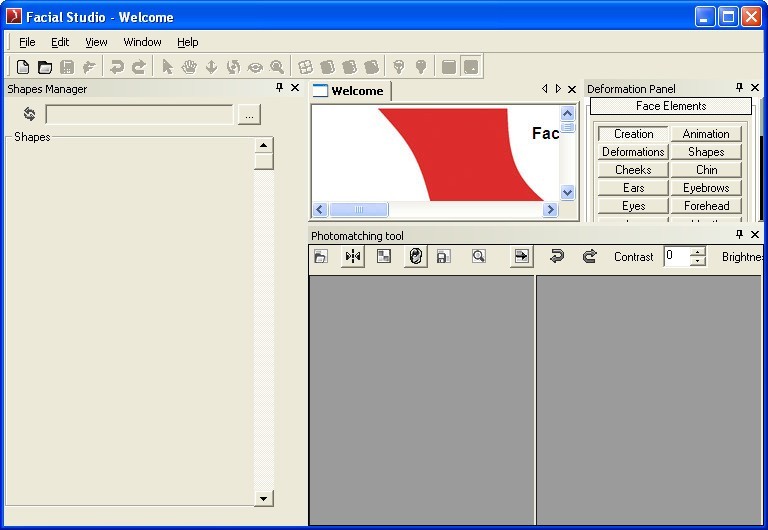Click the main toolbar Redo arrow
The height and width of the screenshot is (530, 768).
point(139,67)
